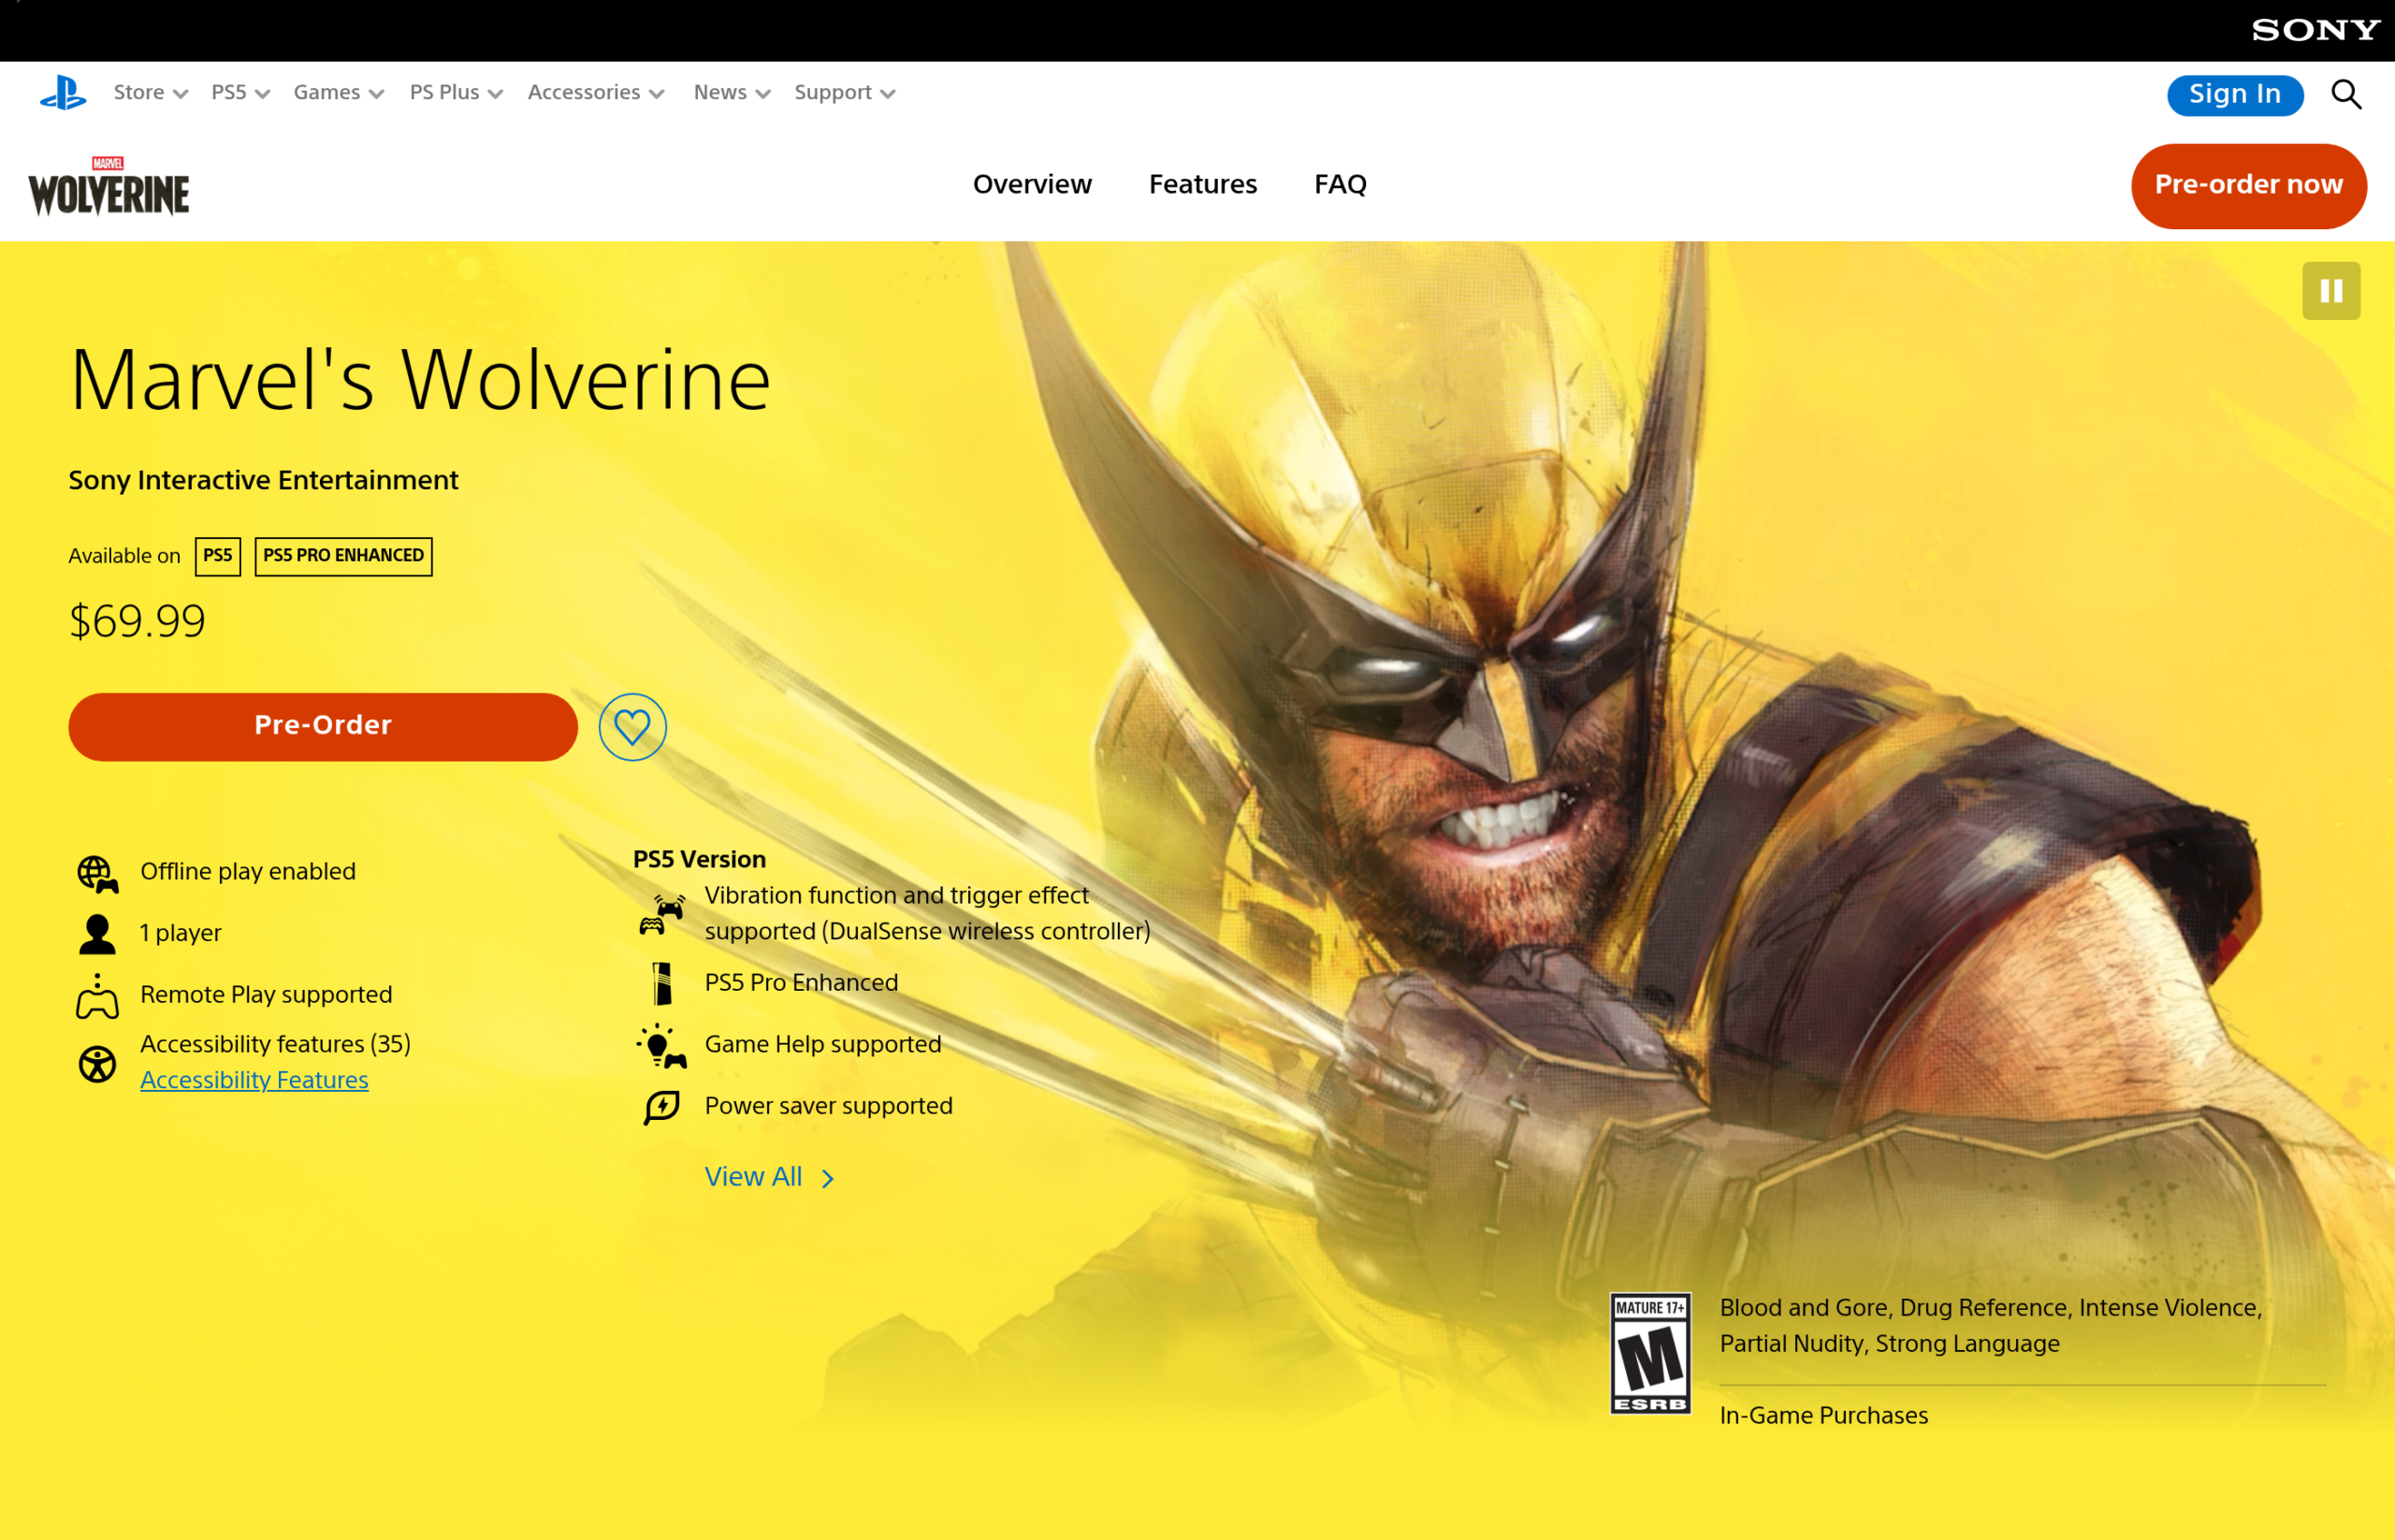Expand the Games dropdown menu
2395x1540 pixels.
click(x=338, y=93)
